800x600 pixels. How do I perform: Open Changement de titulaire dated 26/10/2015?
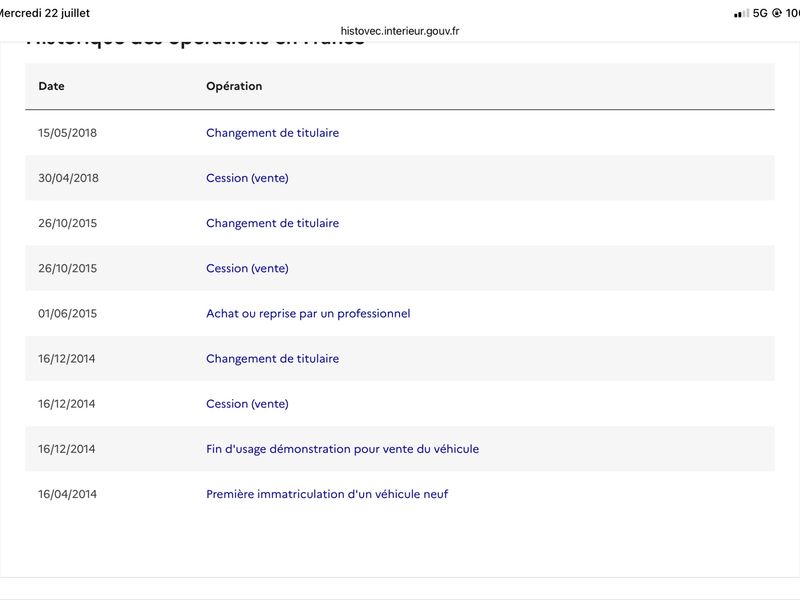pyautogui.click(x=272, y=223)
